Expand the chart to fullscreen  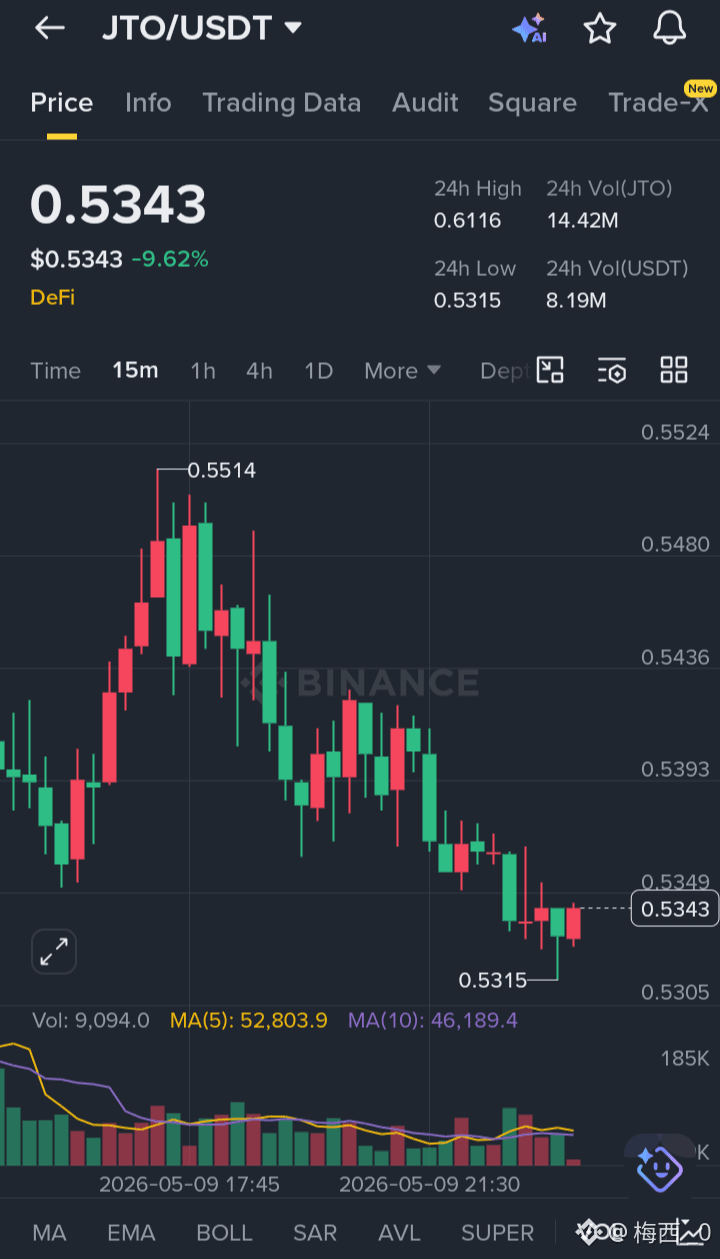pos(54,951)
